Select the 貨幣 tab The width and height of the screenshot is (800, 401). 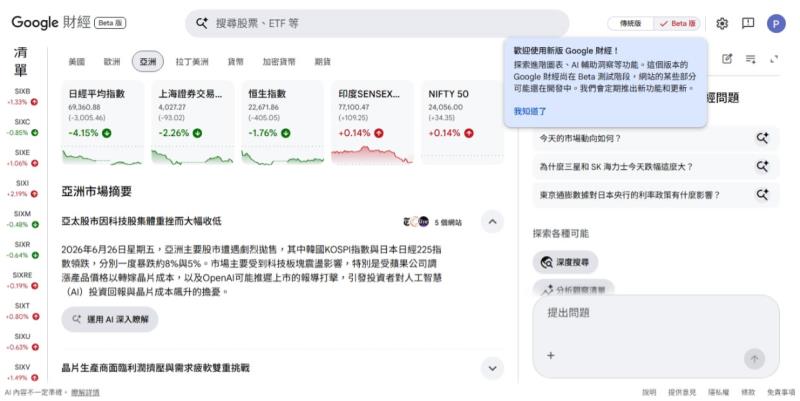coord(235,62)
